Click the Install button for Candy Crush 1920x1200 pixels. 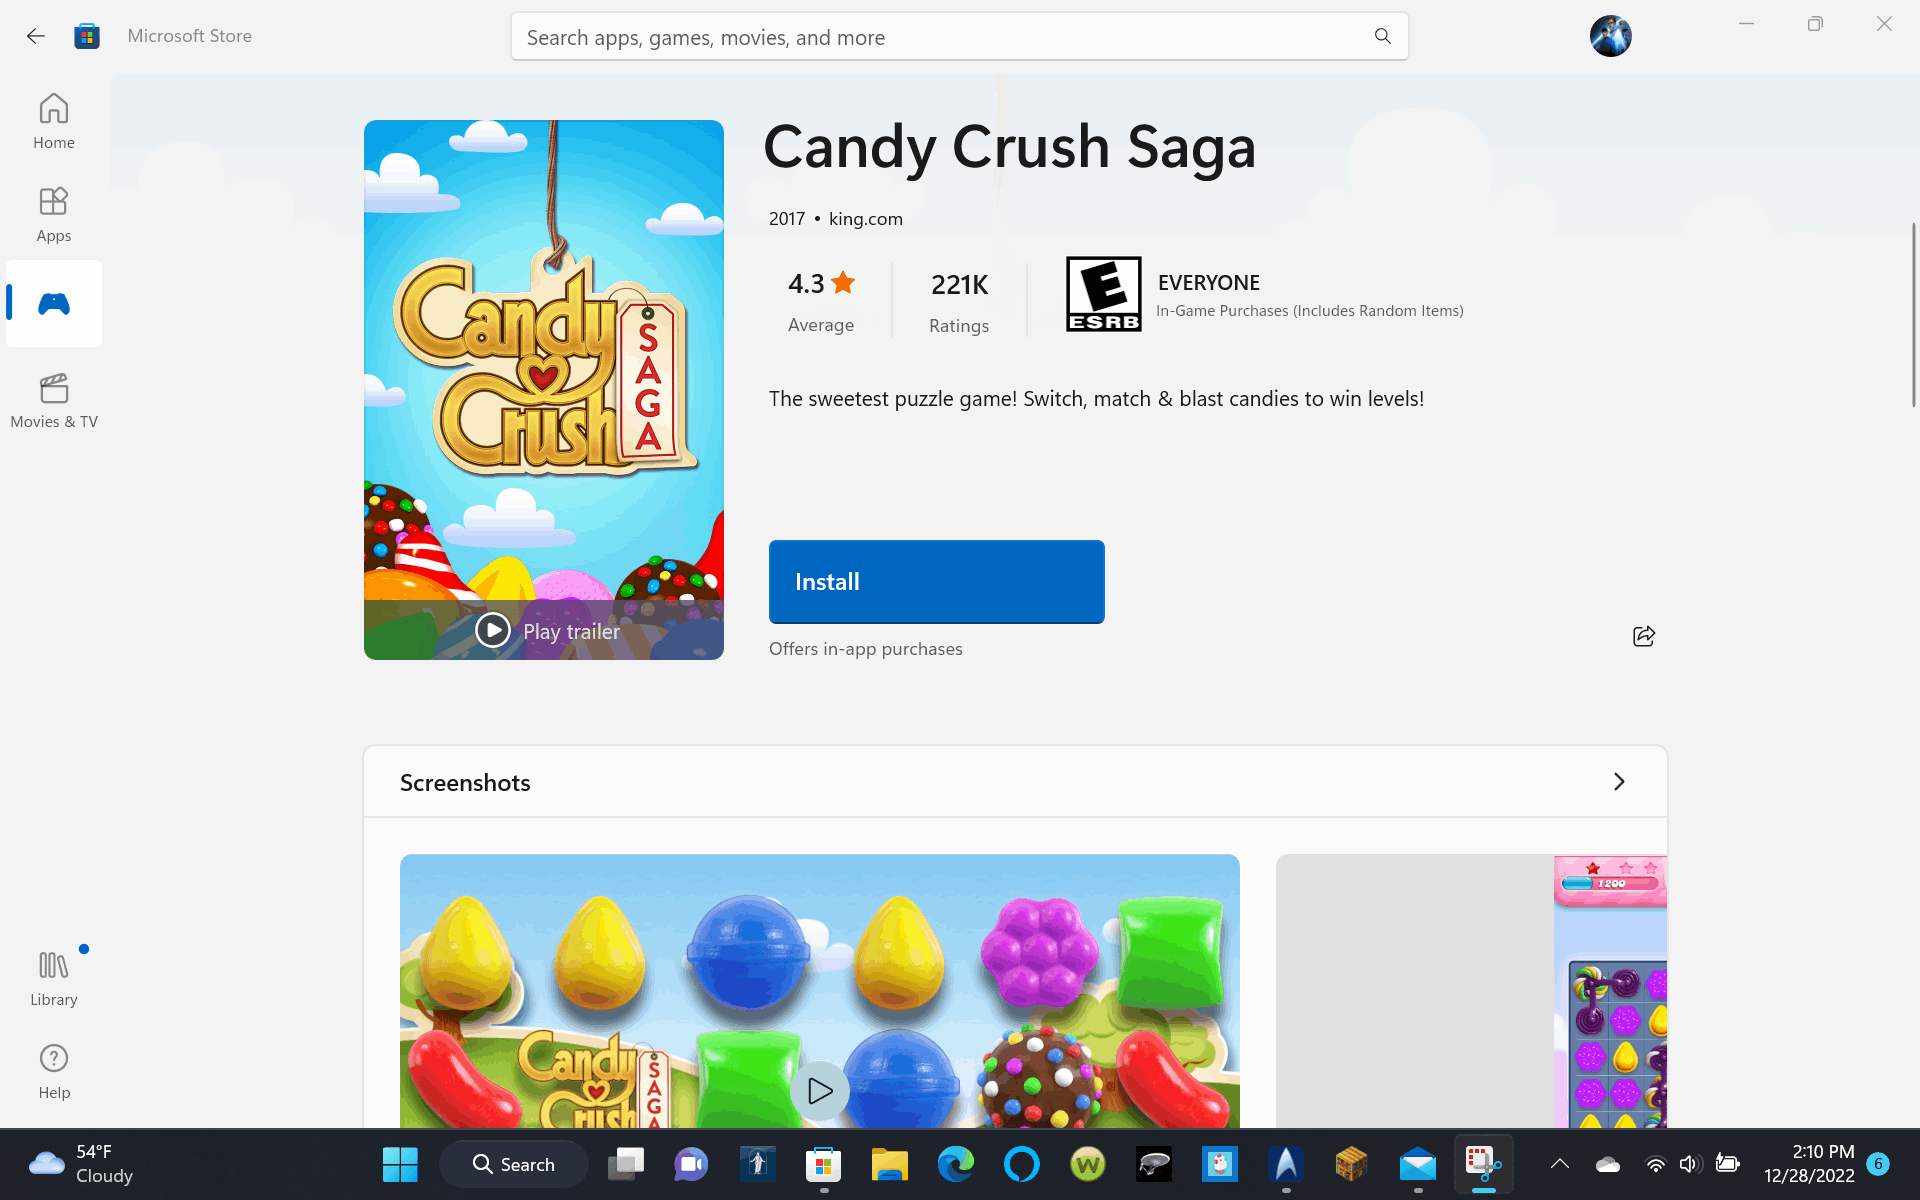(x=936, y=581)
